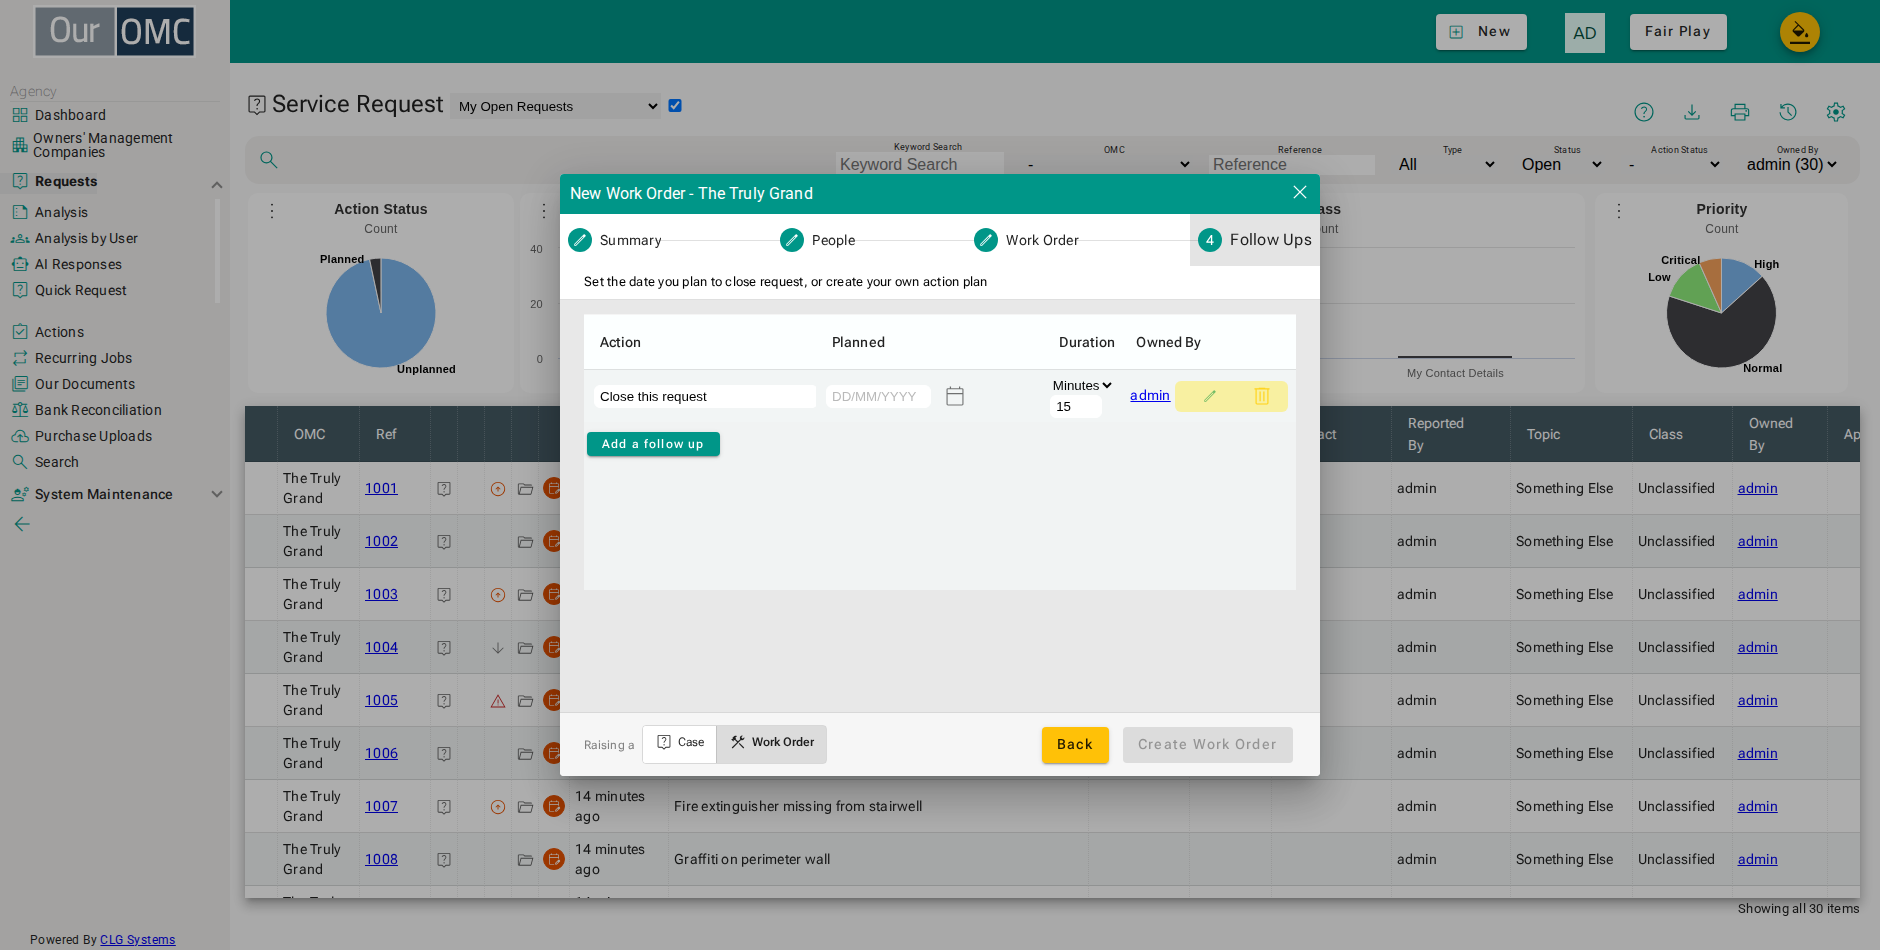Click folder icon in row 1002
The image size is (1880, 950).
[x=525, y=542]
